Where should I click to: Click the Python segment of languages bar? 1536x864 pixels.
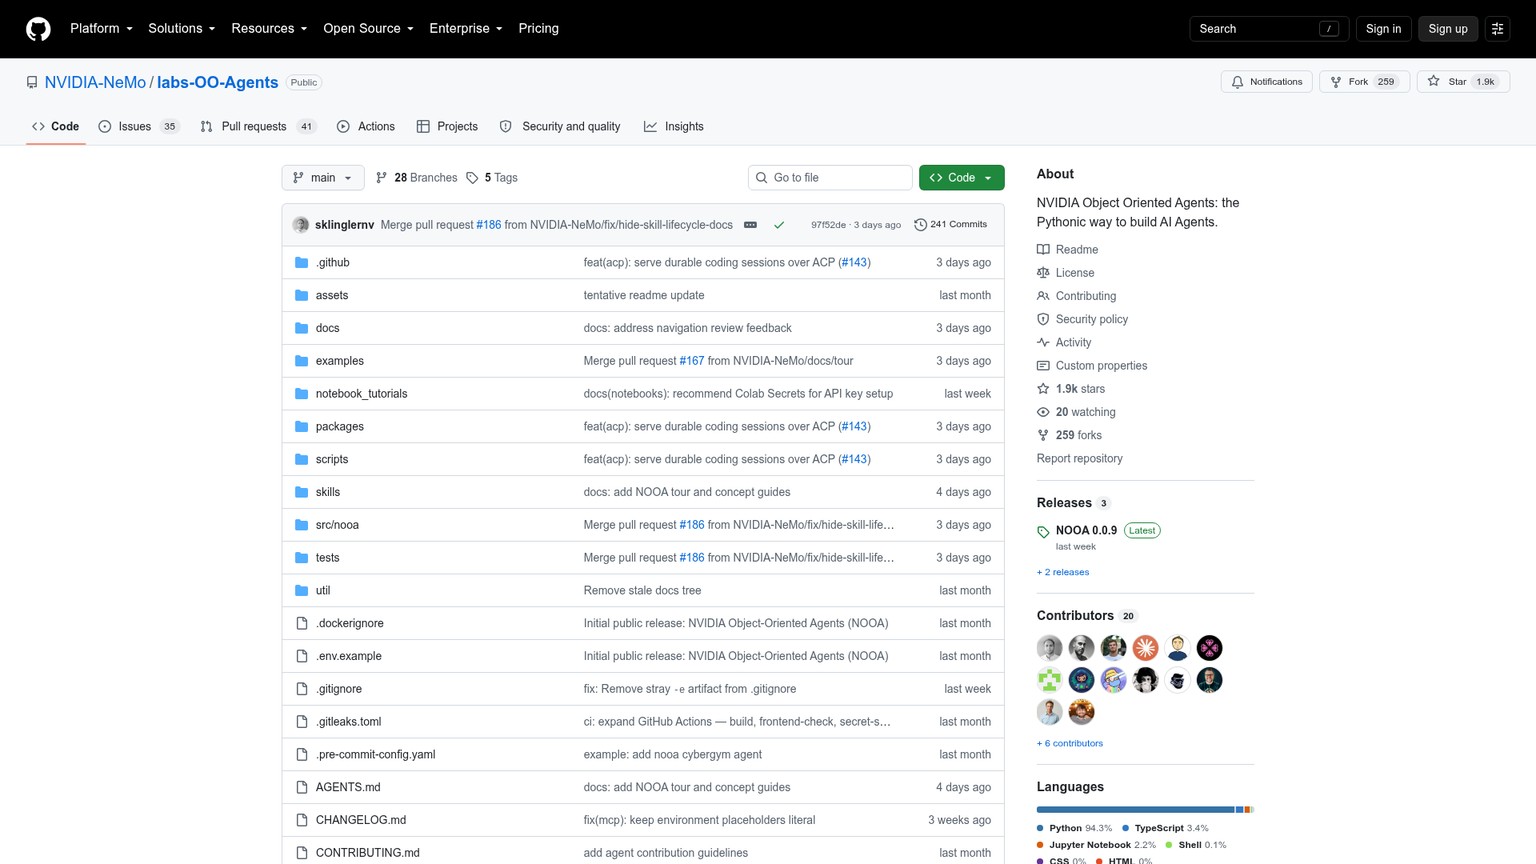pos(1135,810)
